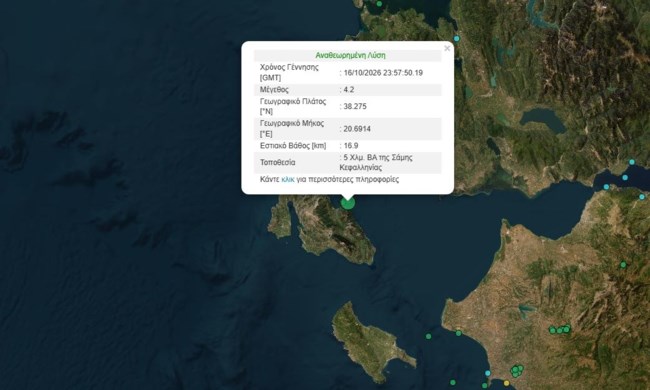The image size is (650, 390).
Task: Select the 'Τοποθεσία' label
Action: [278, 162]
